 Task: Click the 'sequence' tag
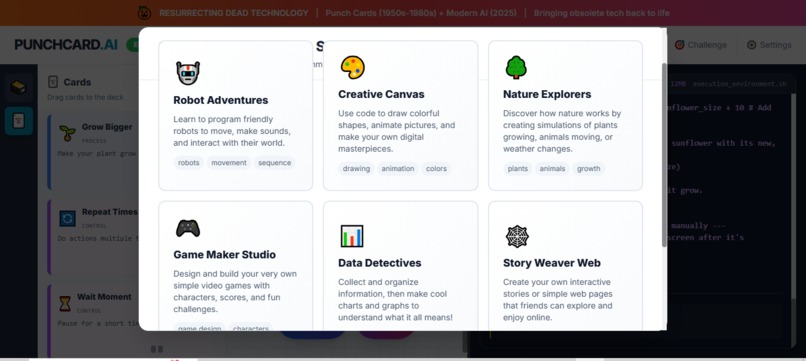point(274,163)
